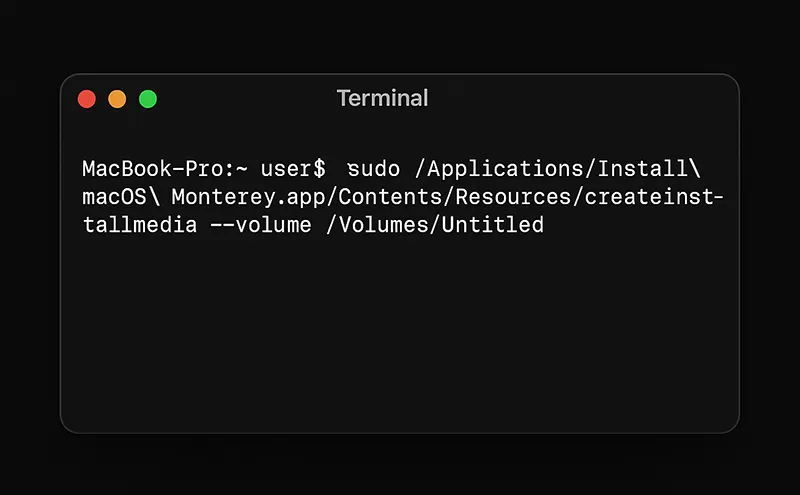Image resolution: width=800 pixels, height=495 pixels.
Task: Click the yellow minimize window button
Action: tap(117, 99)
